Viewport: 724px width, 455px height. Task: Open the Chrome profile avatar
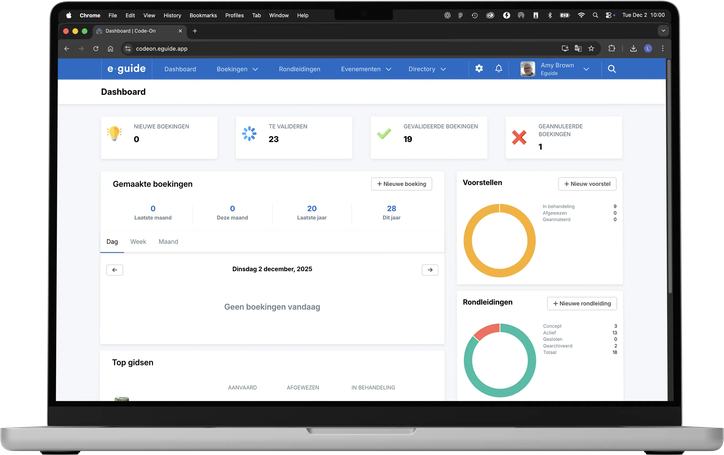[648, 49]
